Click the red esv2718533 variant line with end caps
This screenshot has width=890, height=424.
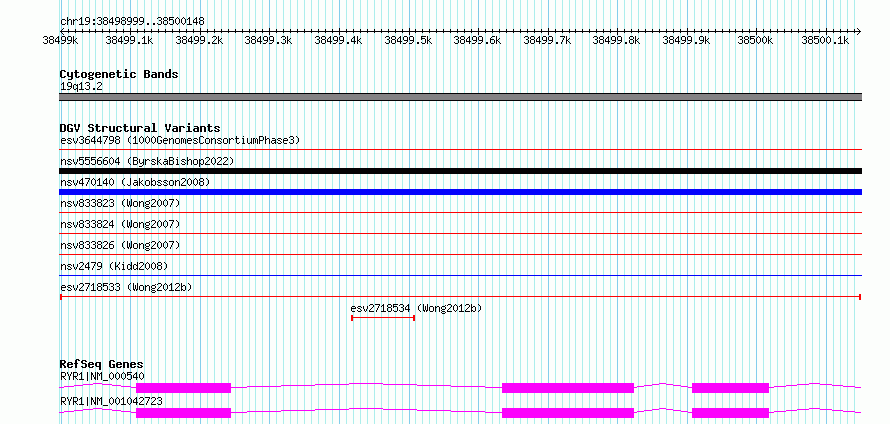[x=460, y=297]
